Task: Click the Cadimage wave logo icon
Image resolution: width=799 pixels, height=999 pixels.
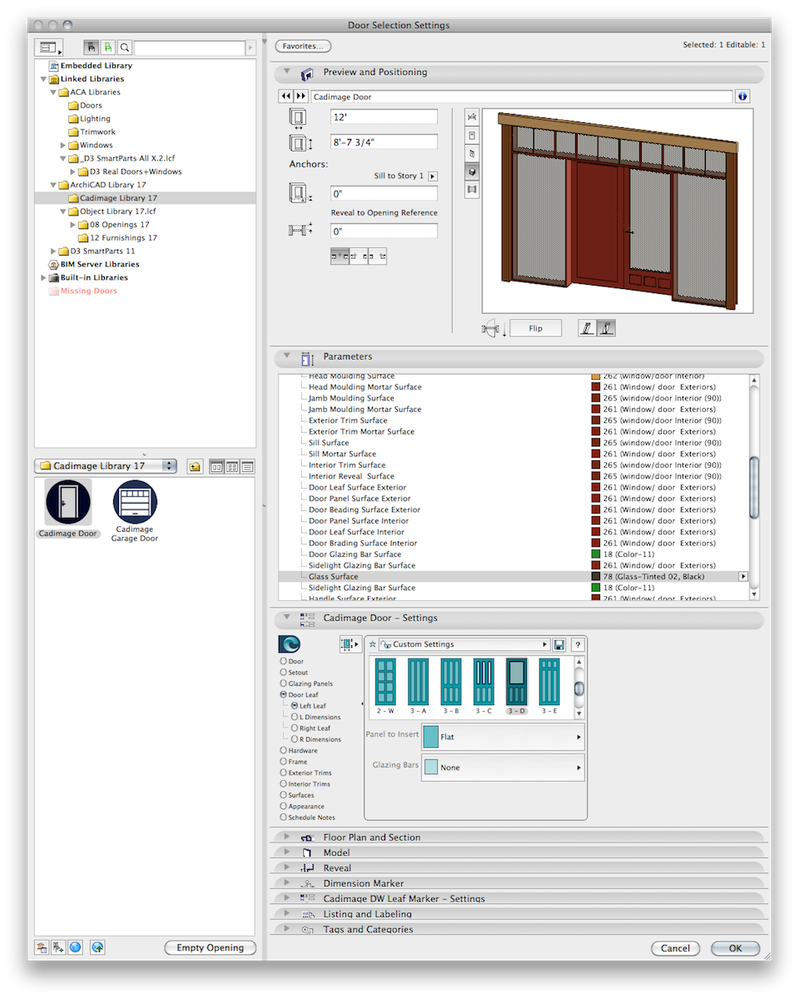Action: pos(289,644)
